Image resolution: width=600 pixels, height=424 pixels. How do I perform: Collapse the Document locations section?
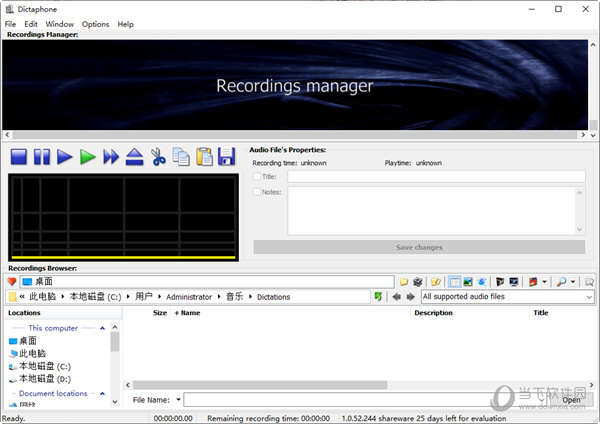tap(102, 393)
